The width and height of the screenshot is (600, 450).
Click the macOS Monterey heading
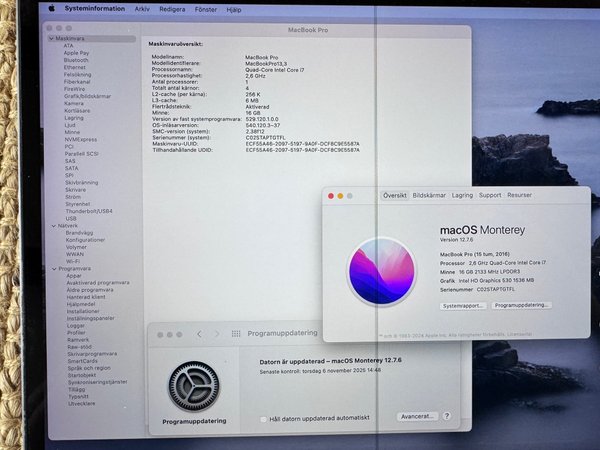[x=482, y=230]
